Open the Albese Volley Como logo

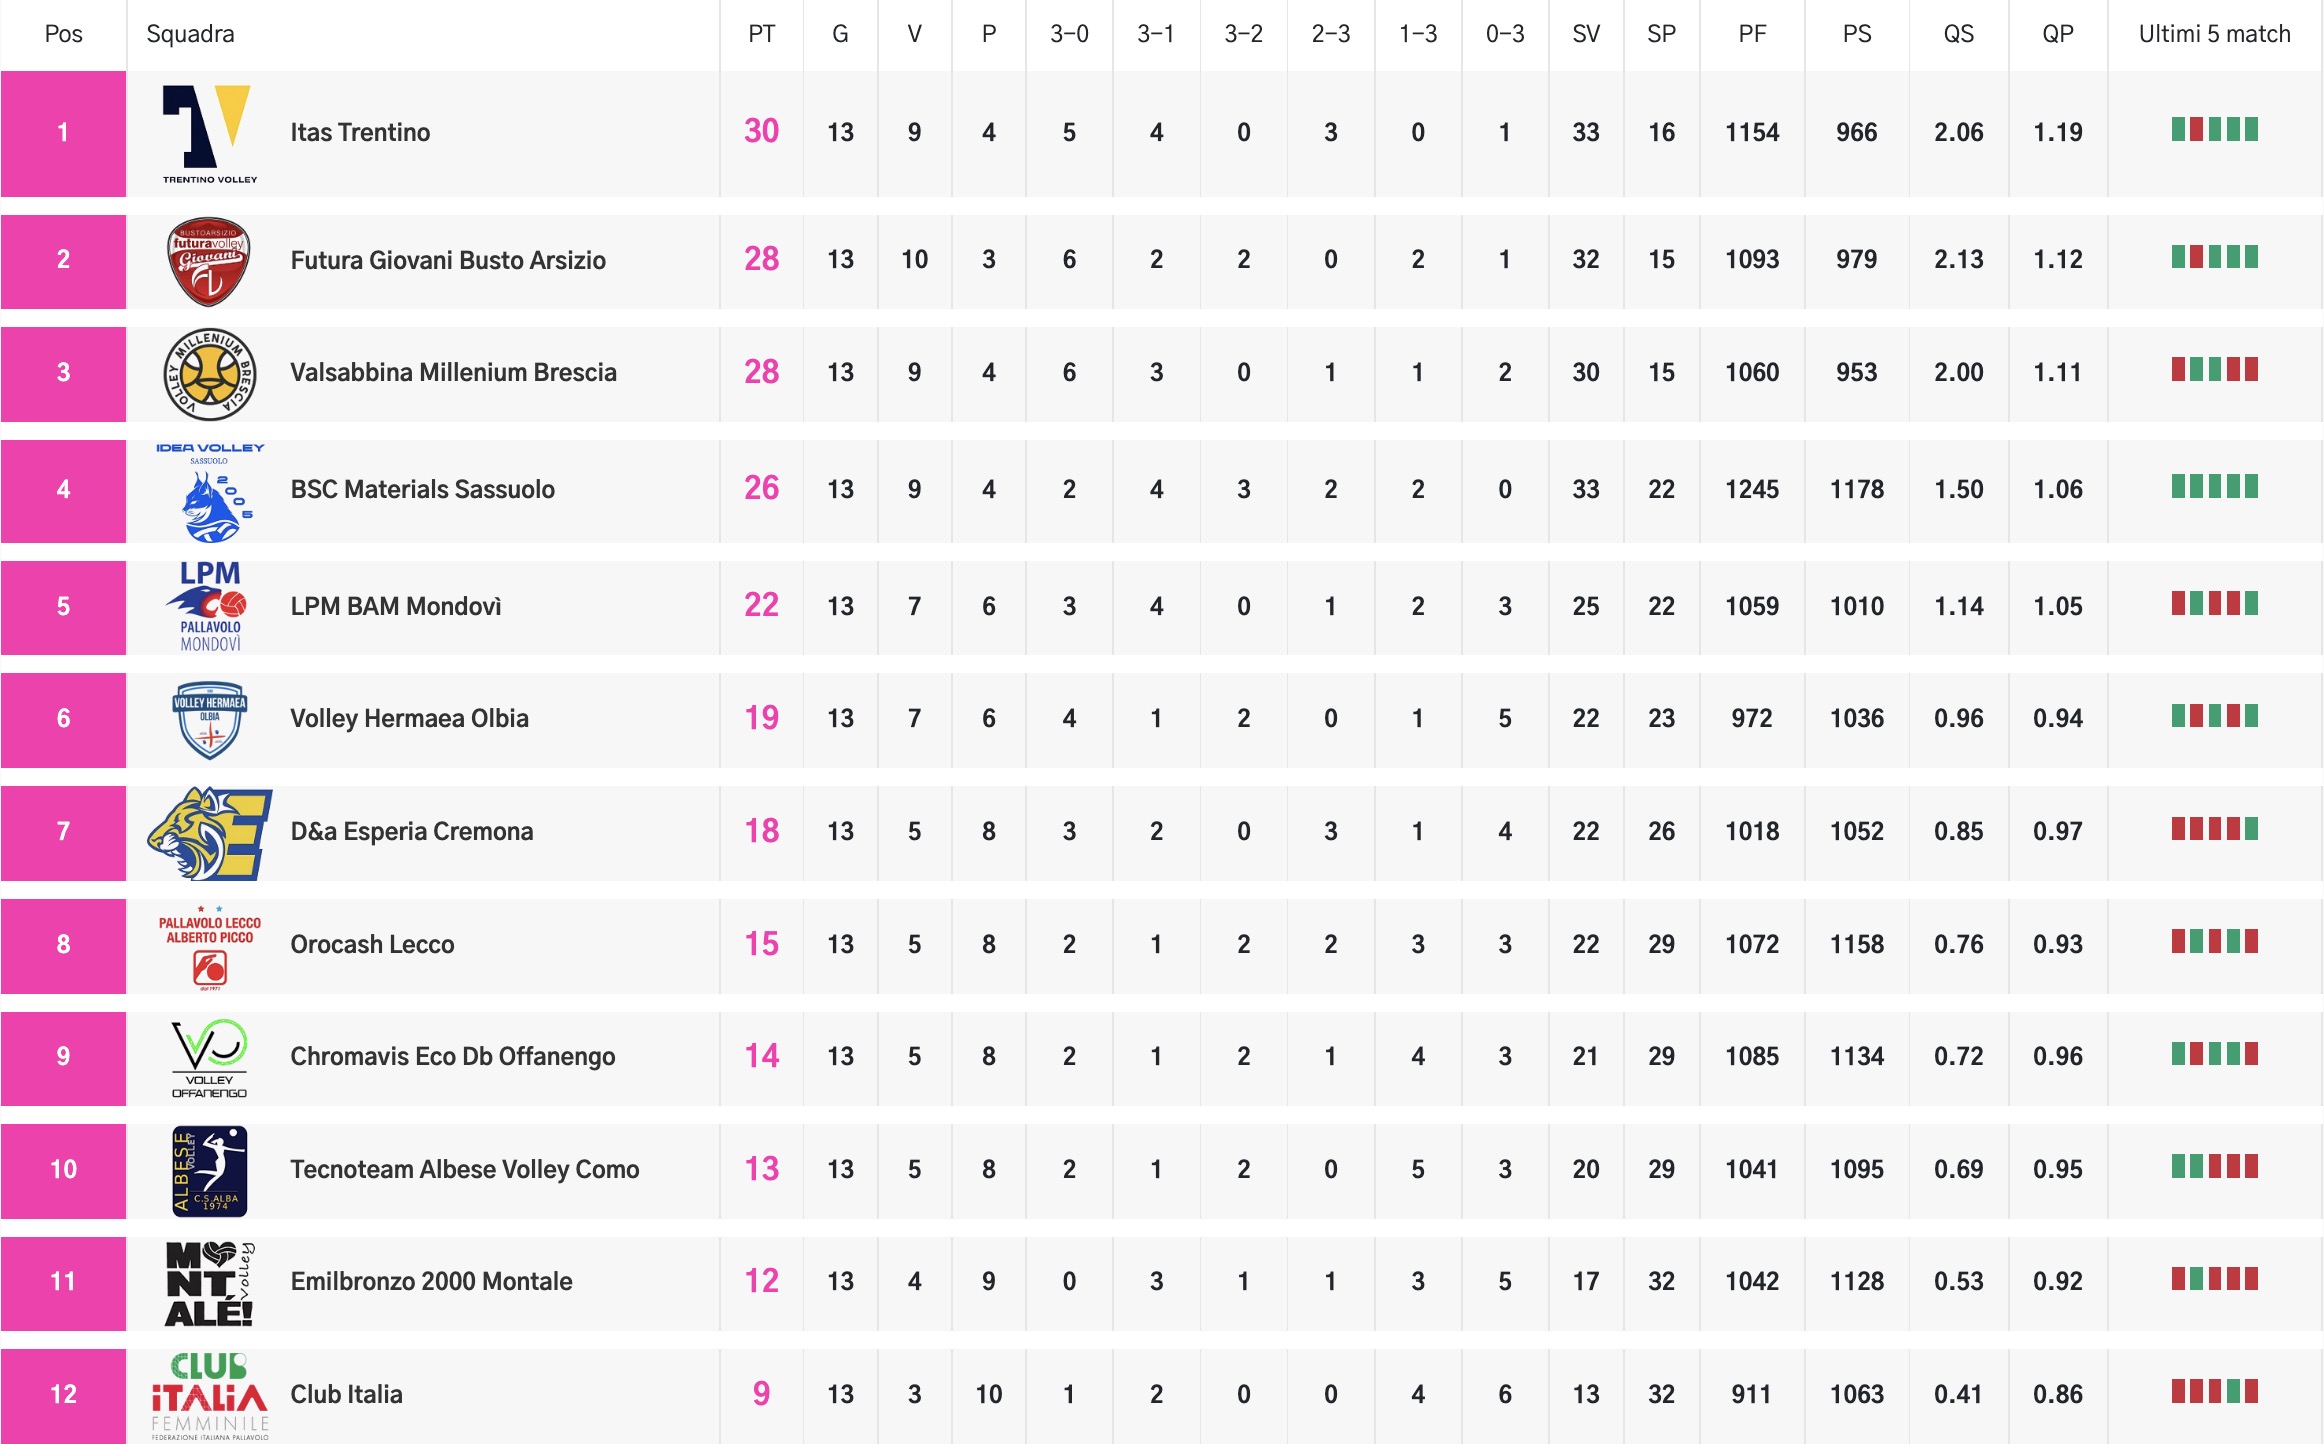209,1171
